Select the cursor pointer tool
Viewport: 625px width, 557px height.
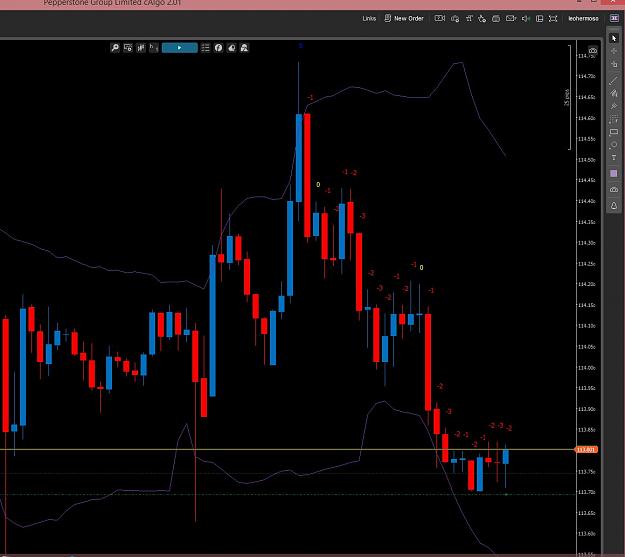point(614,38)
